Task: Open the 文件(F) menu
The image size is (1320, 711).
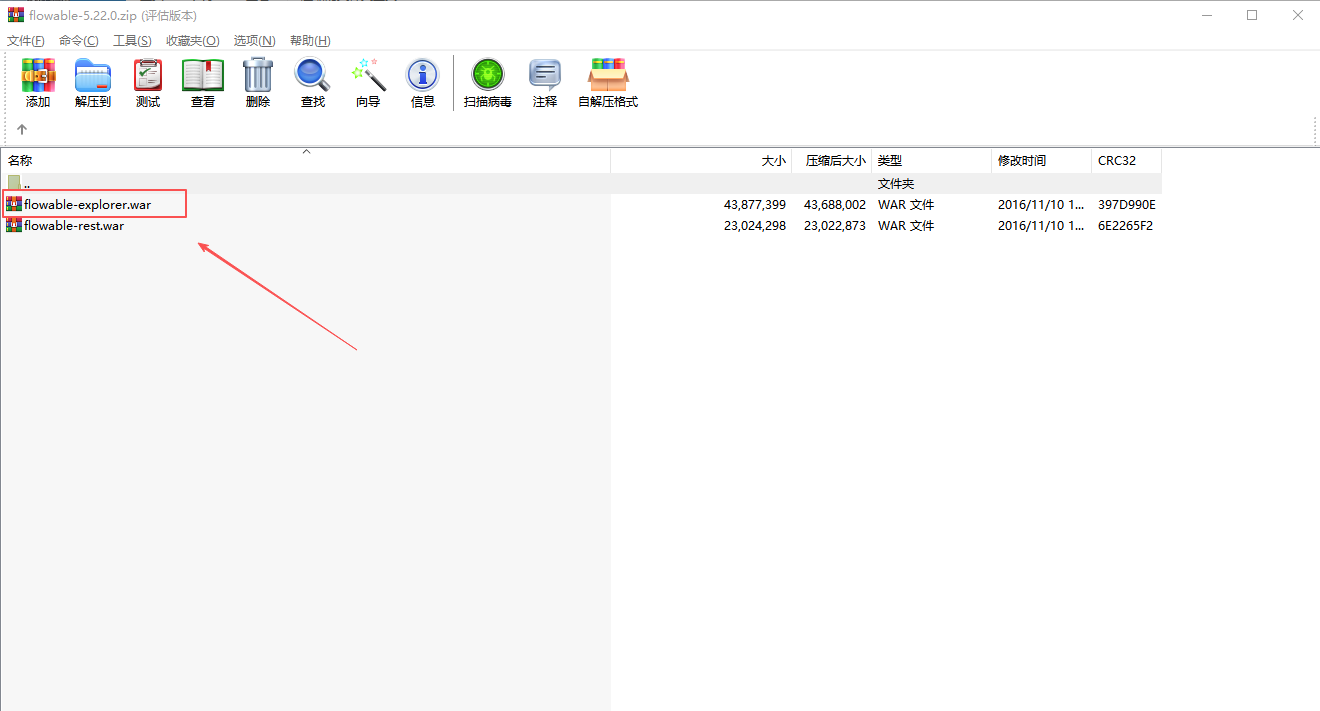Action: pyautogui.click(x=25, y=40)
